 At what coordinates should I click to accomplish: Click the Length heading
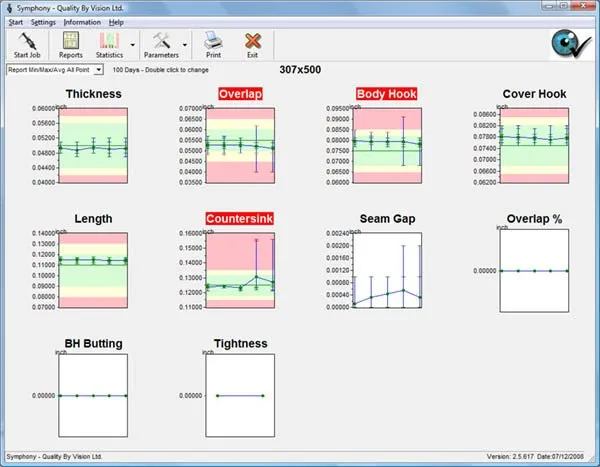(x=93, y=219)
